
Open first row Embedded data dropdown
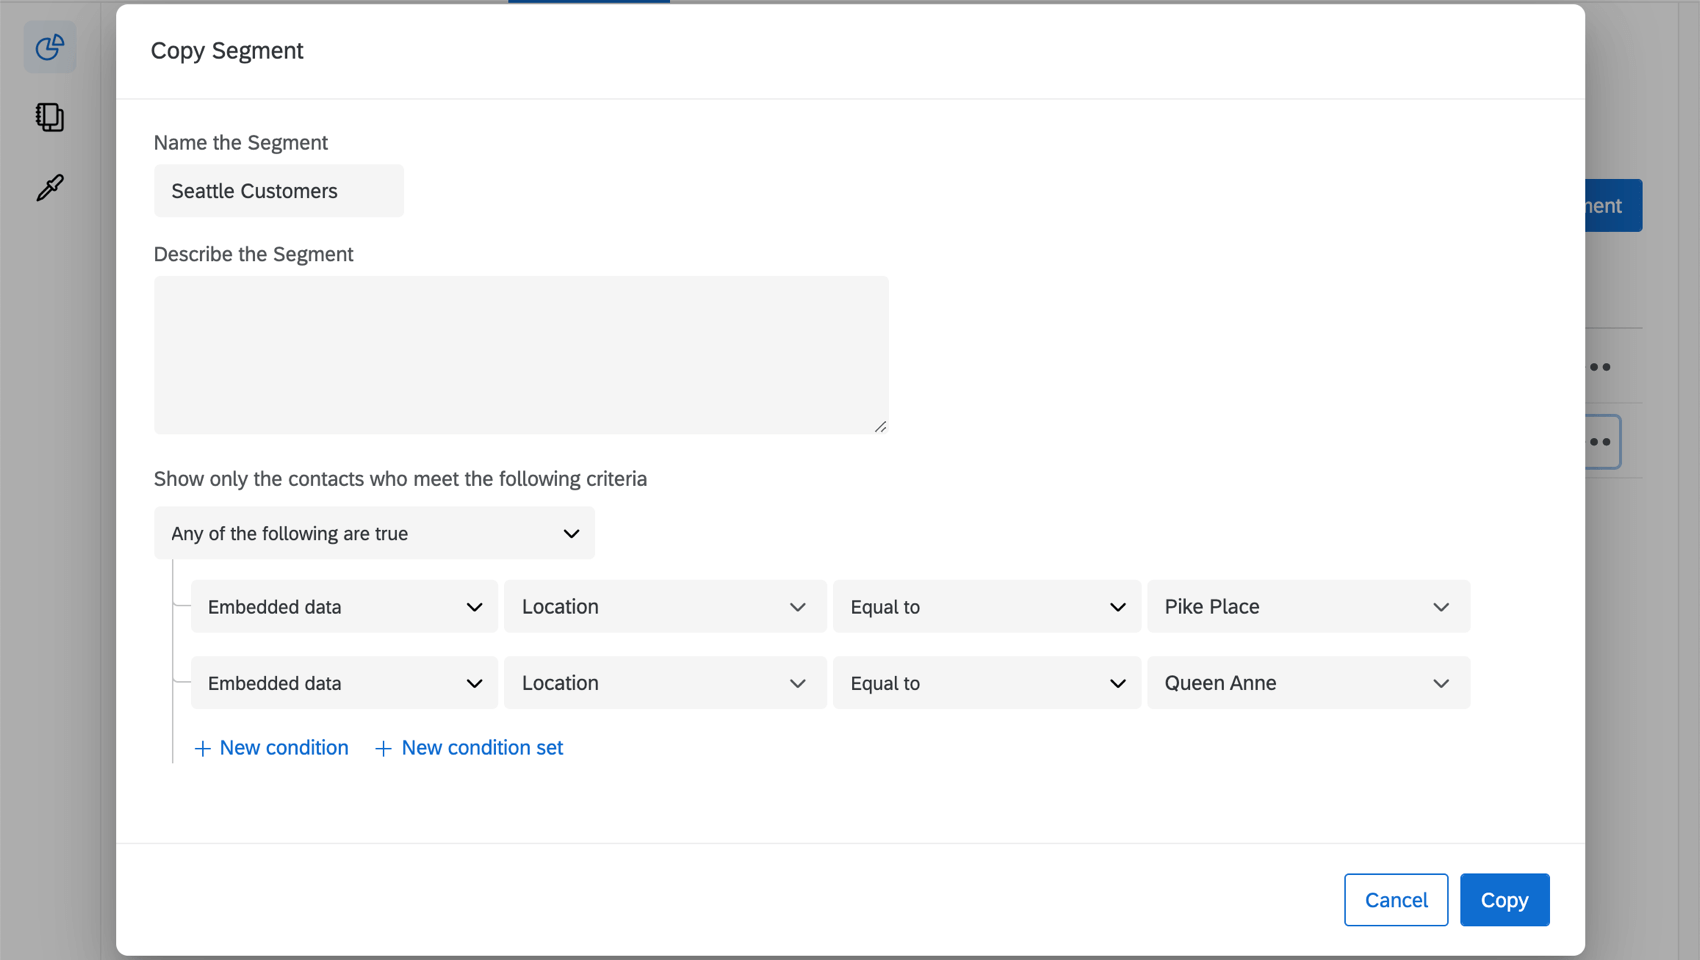(x=344, y=607)
